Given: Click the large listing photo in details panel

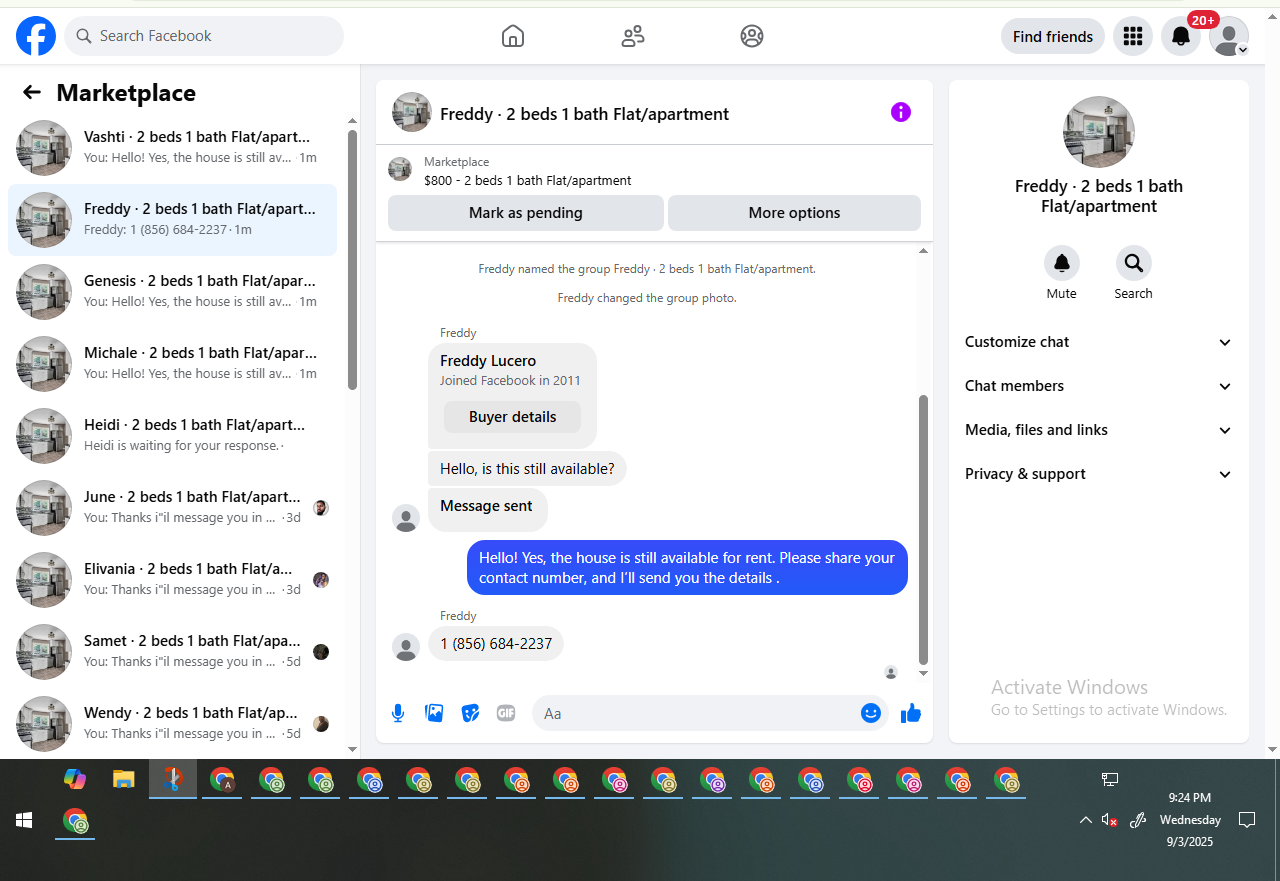Looking at the screenshot, I should (x=1099, y=132).
